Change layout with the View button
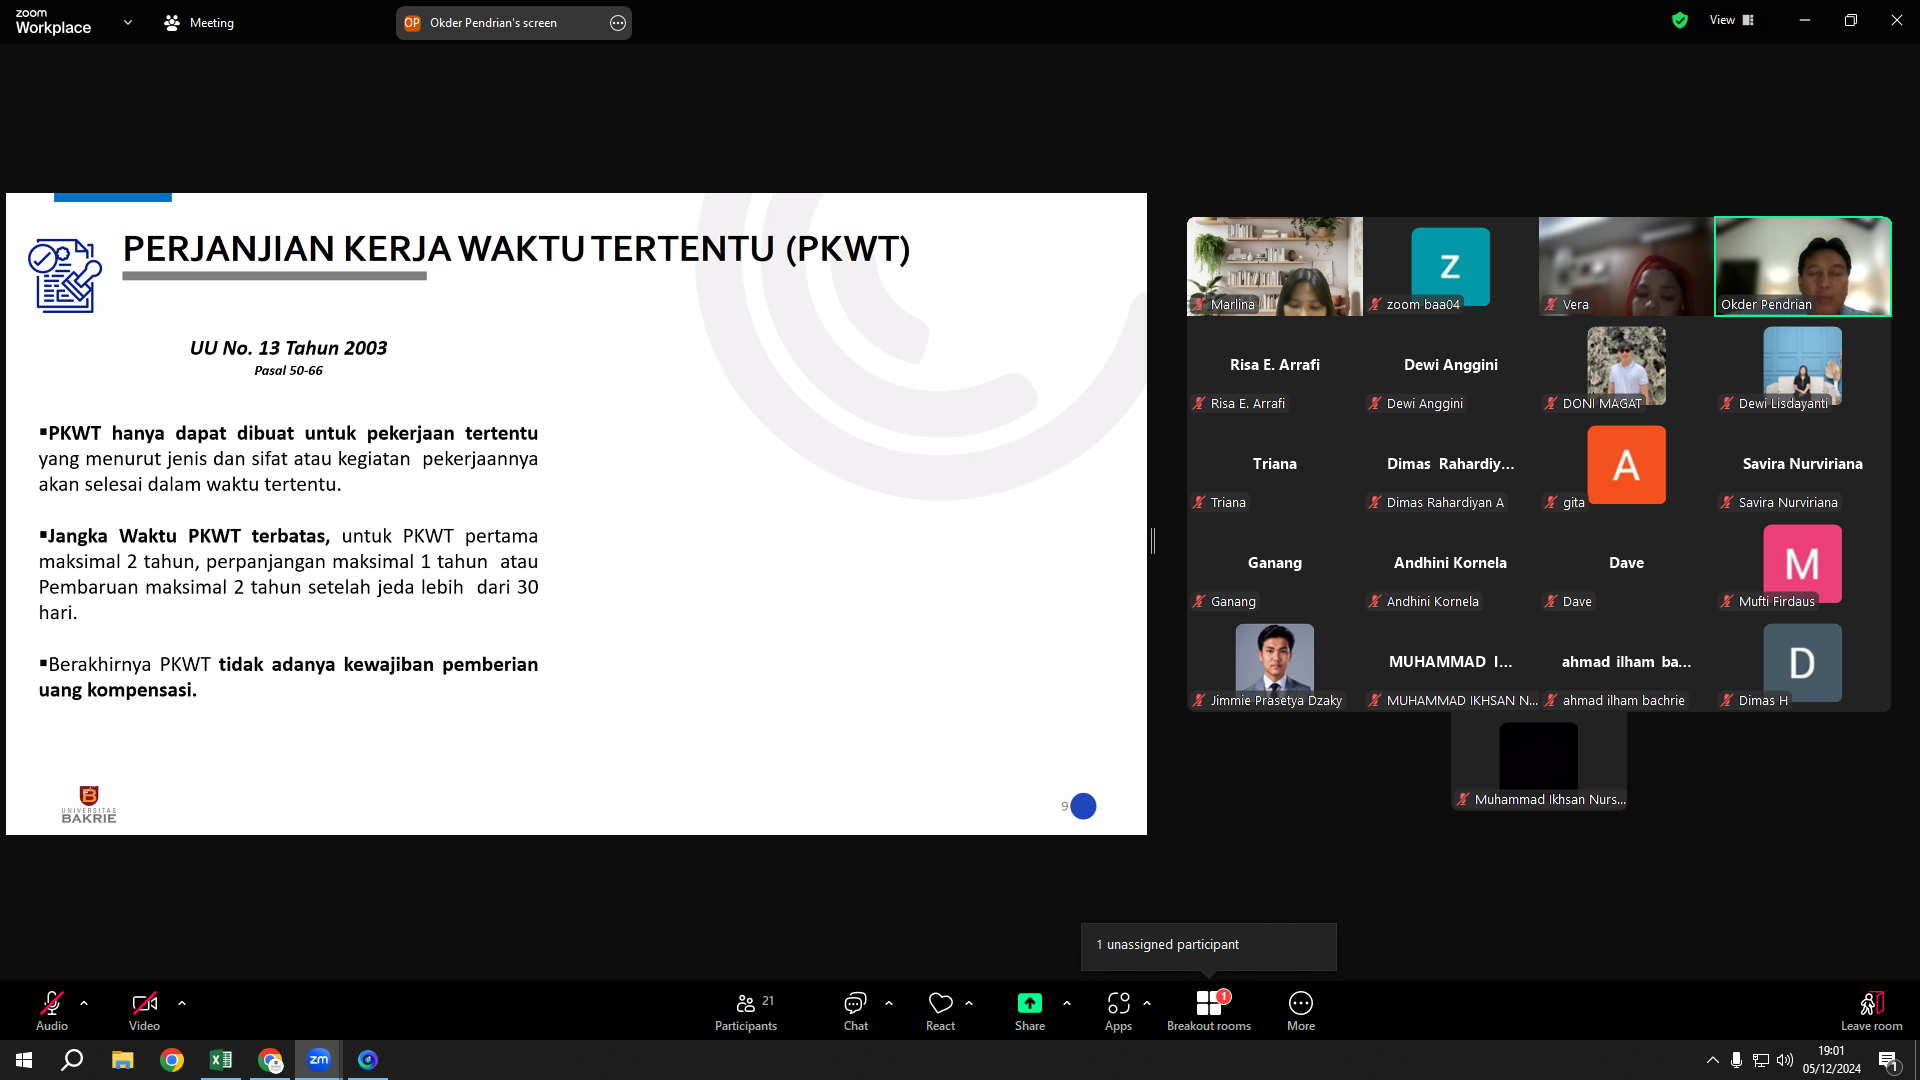This screenshot has height=1080, width=1920. (1732, 20)
